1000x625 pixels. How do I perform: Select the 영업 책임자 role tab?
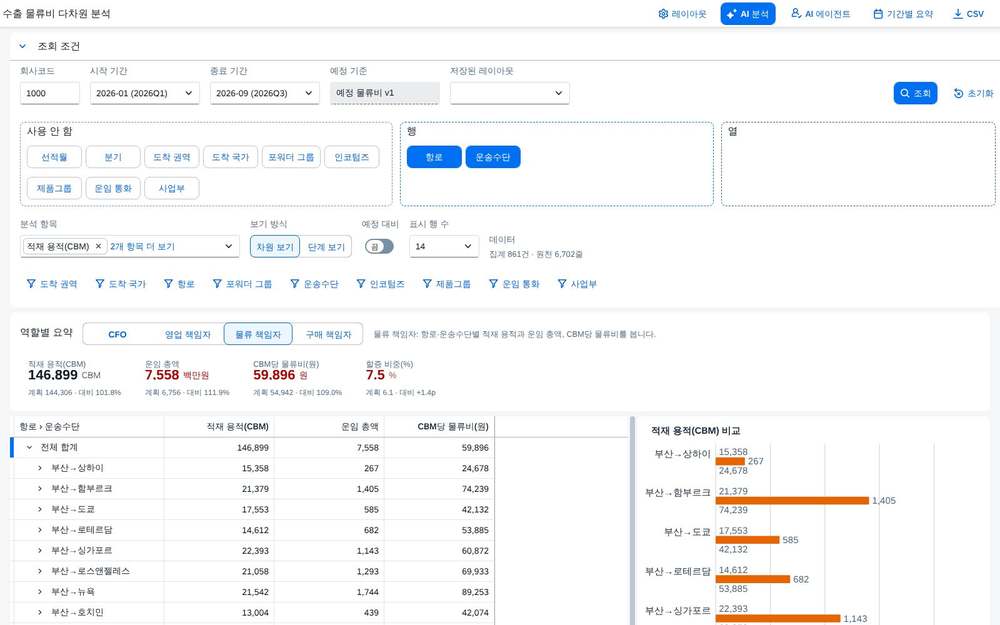(188, 334)
